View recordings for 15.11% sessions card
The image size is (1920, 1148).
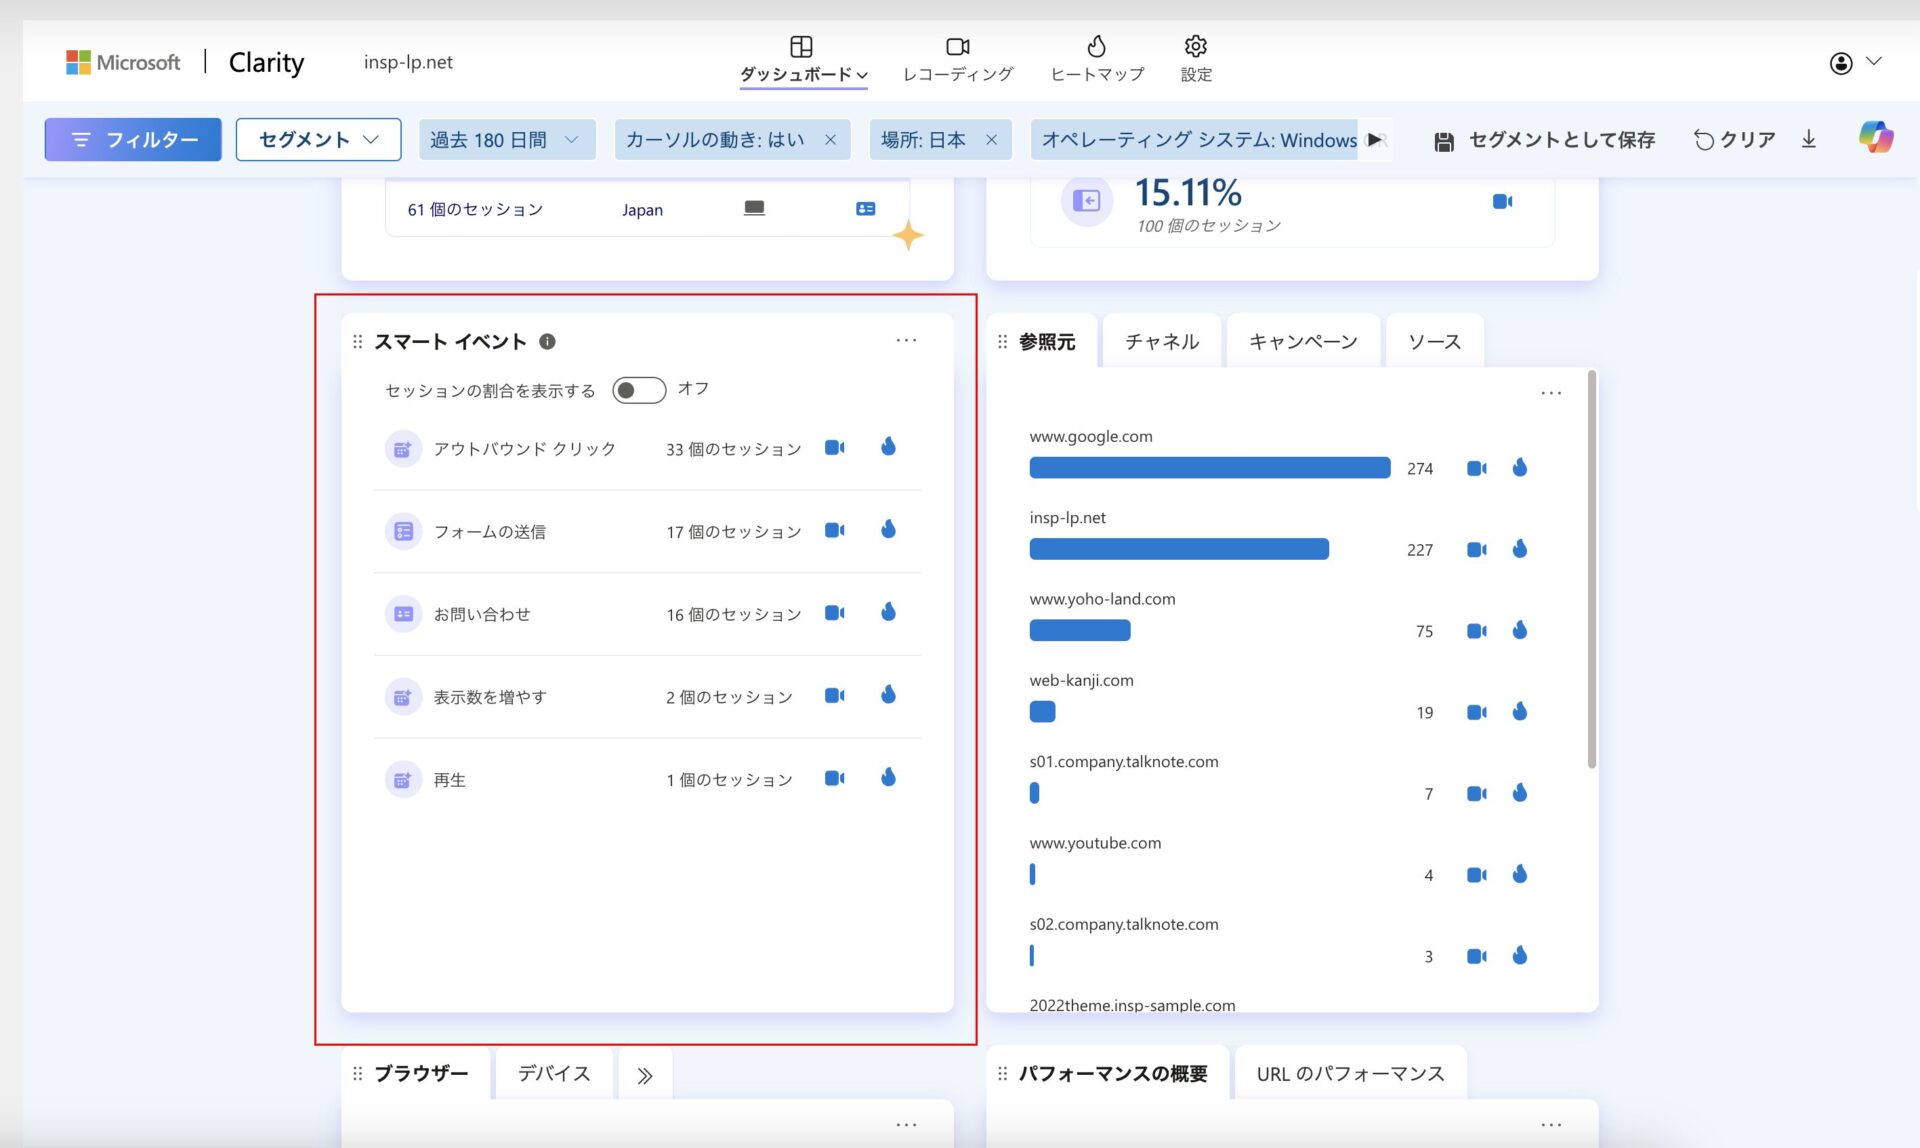(1502, 202)
